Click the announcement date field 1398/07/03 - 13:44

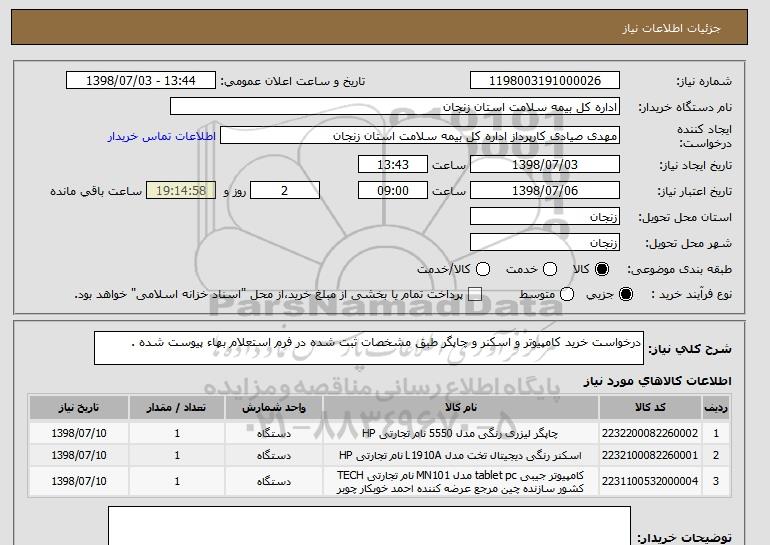coord(141,81)
